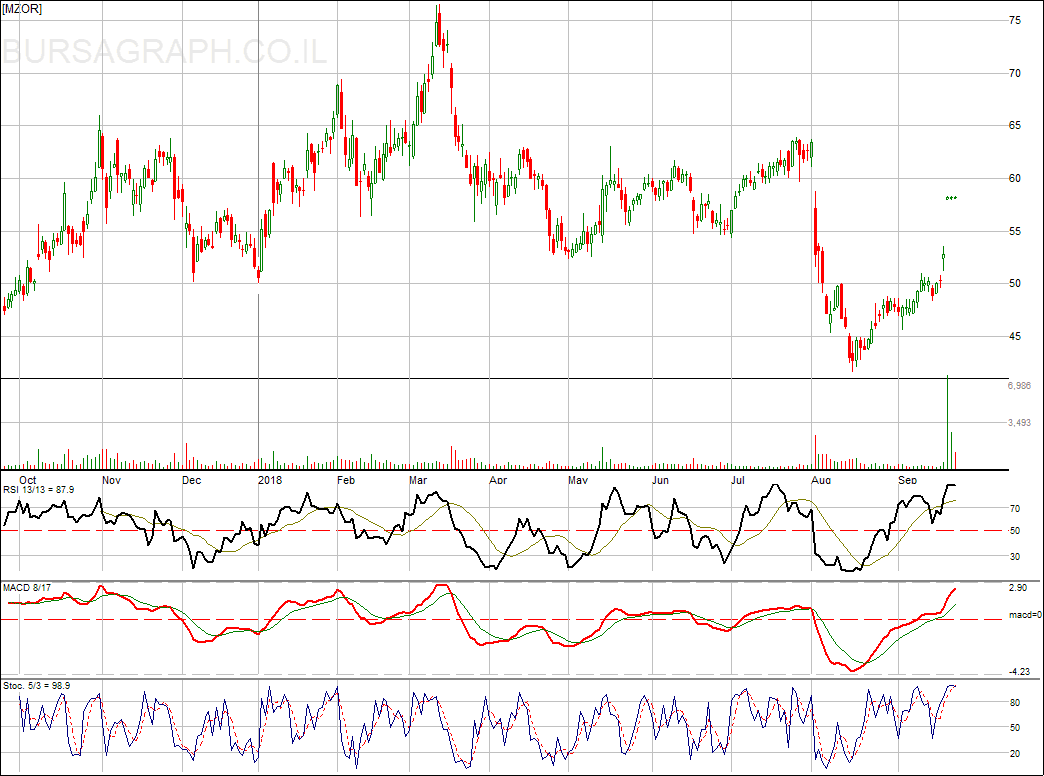Click the Mar month label on the time axis
1044x776 pixels.
point(418,480)
